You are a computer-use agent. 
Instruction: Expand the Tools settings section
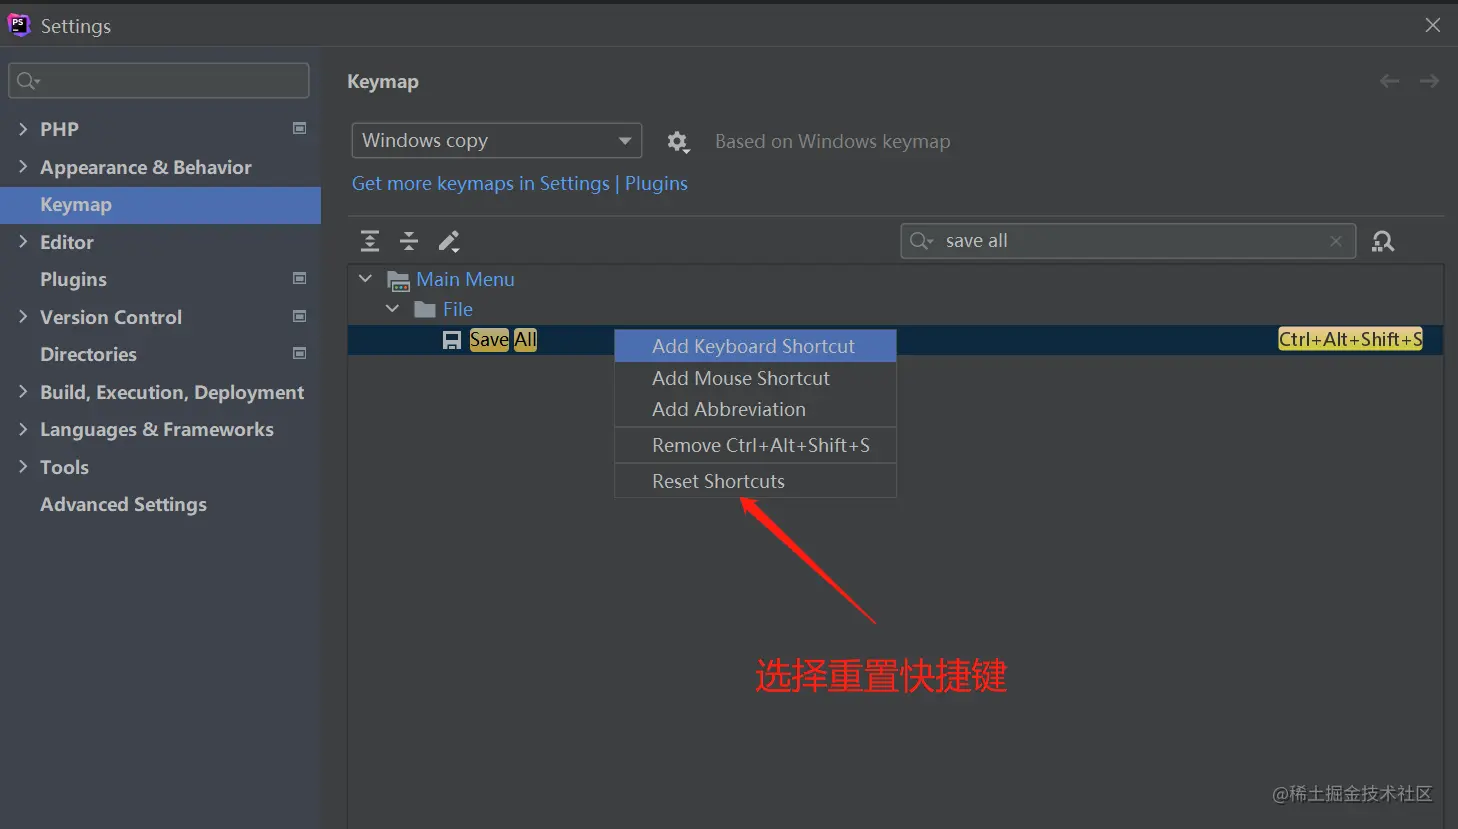pos(23,467)
